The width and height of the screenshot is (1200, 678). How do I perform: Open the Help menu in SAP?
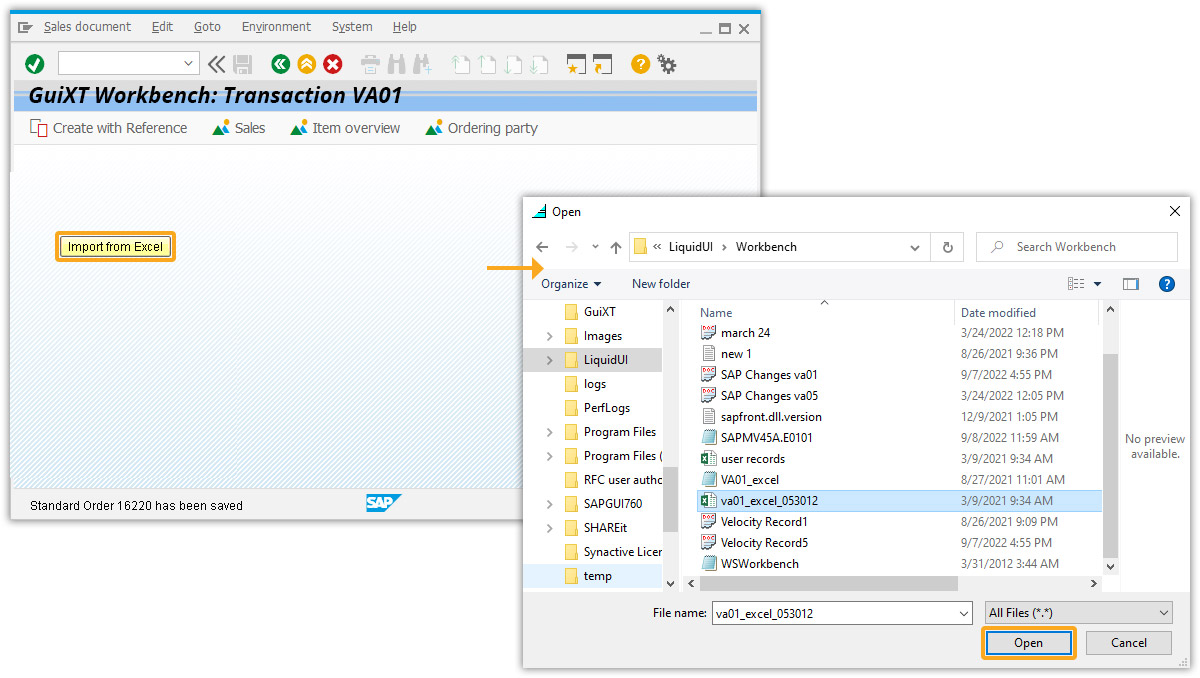(405, 27)
